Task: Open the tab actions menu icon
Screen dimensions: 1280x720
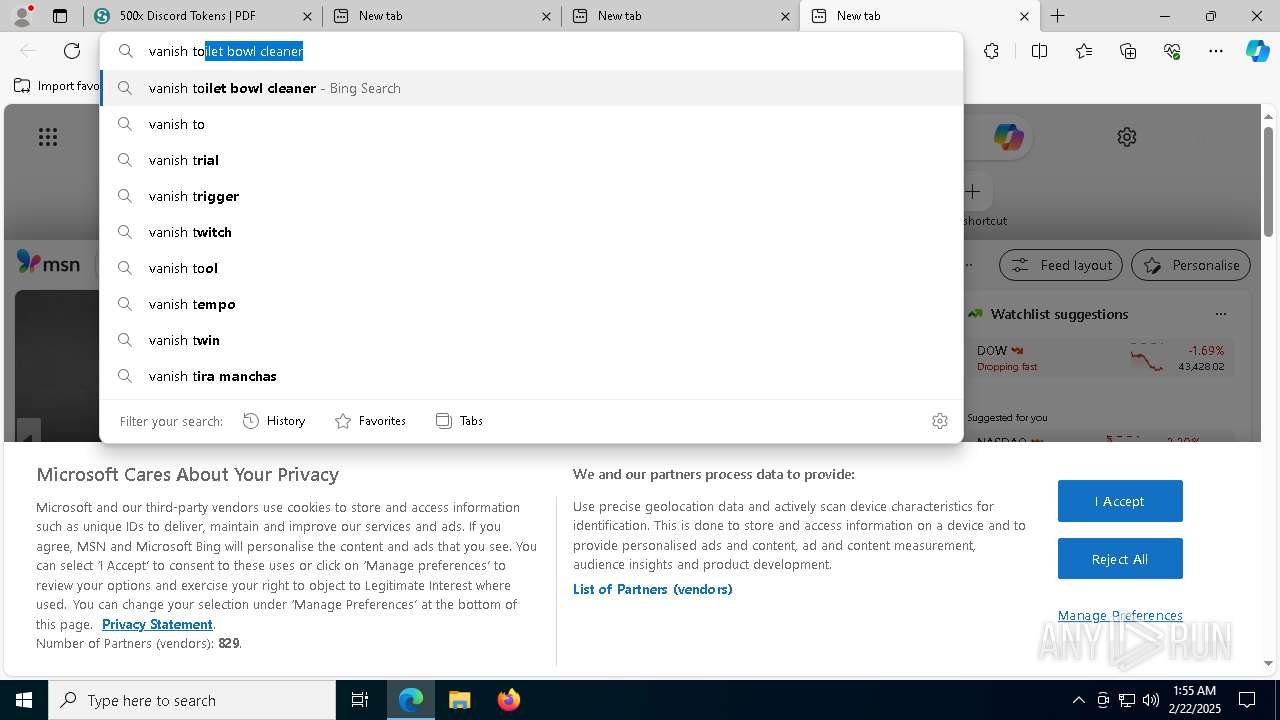Action: click(x=60, y=16)
